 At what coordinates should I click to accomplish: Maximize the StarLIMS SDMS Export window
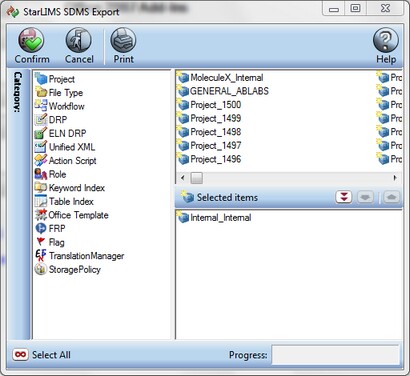point(356,8)
